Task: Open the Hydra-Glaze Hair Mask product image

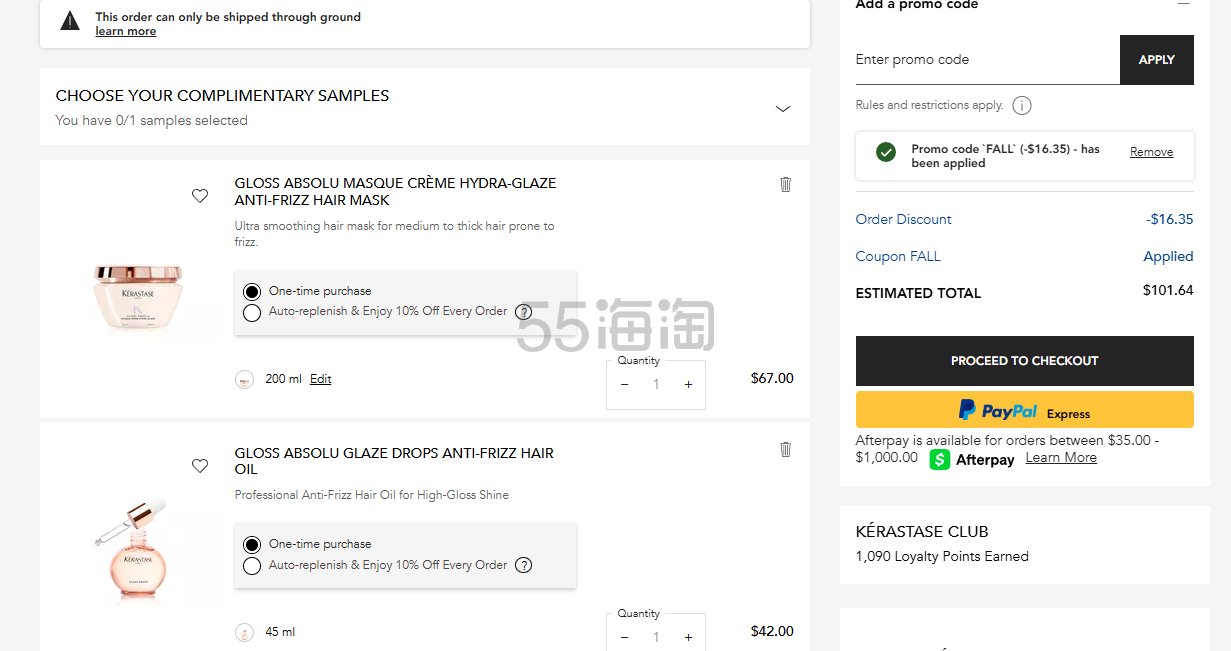Action: 138,296
